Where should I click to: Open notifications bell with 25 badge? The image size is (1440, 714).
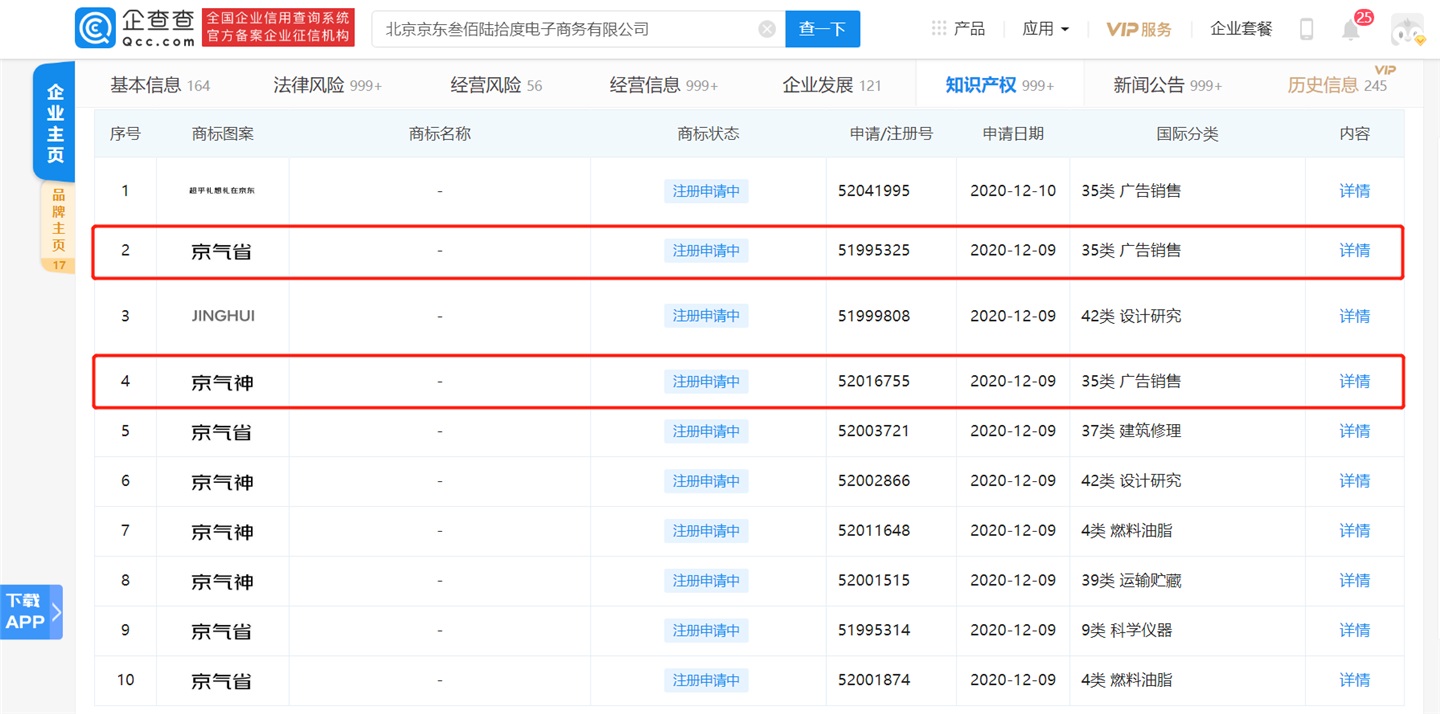click(1351, 29)
